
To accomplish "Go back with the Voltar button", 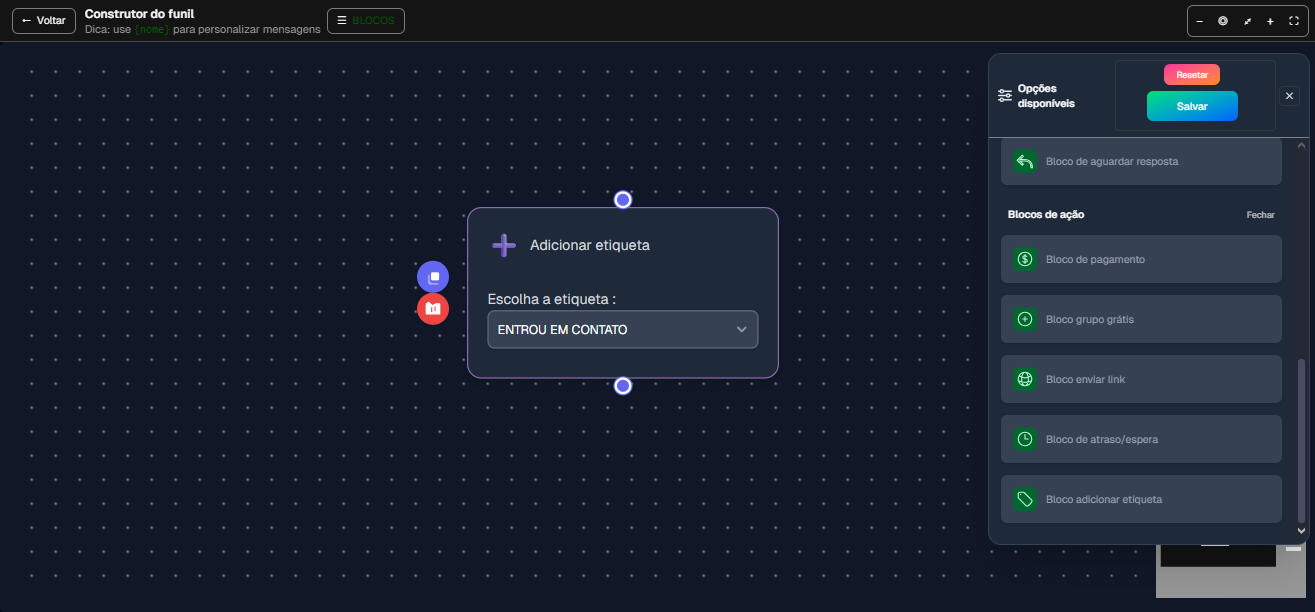I will click(x=44, y=21).
